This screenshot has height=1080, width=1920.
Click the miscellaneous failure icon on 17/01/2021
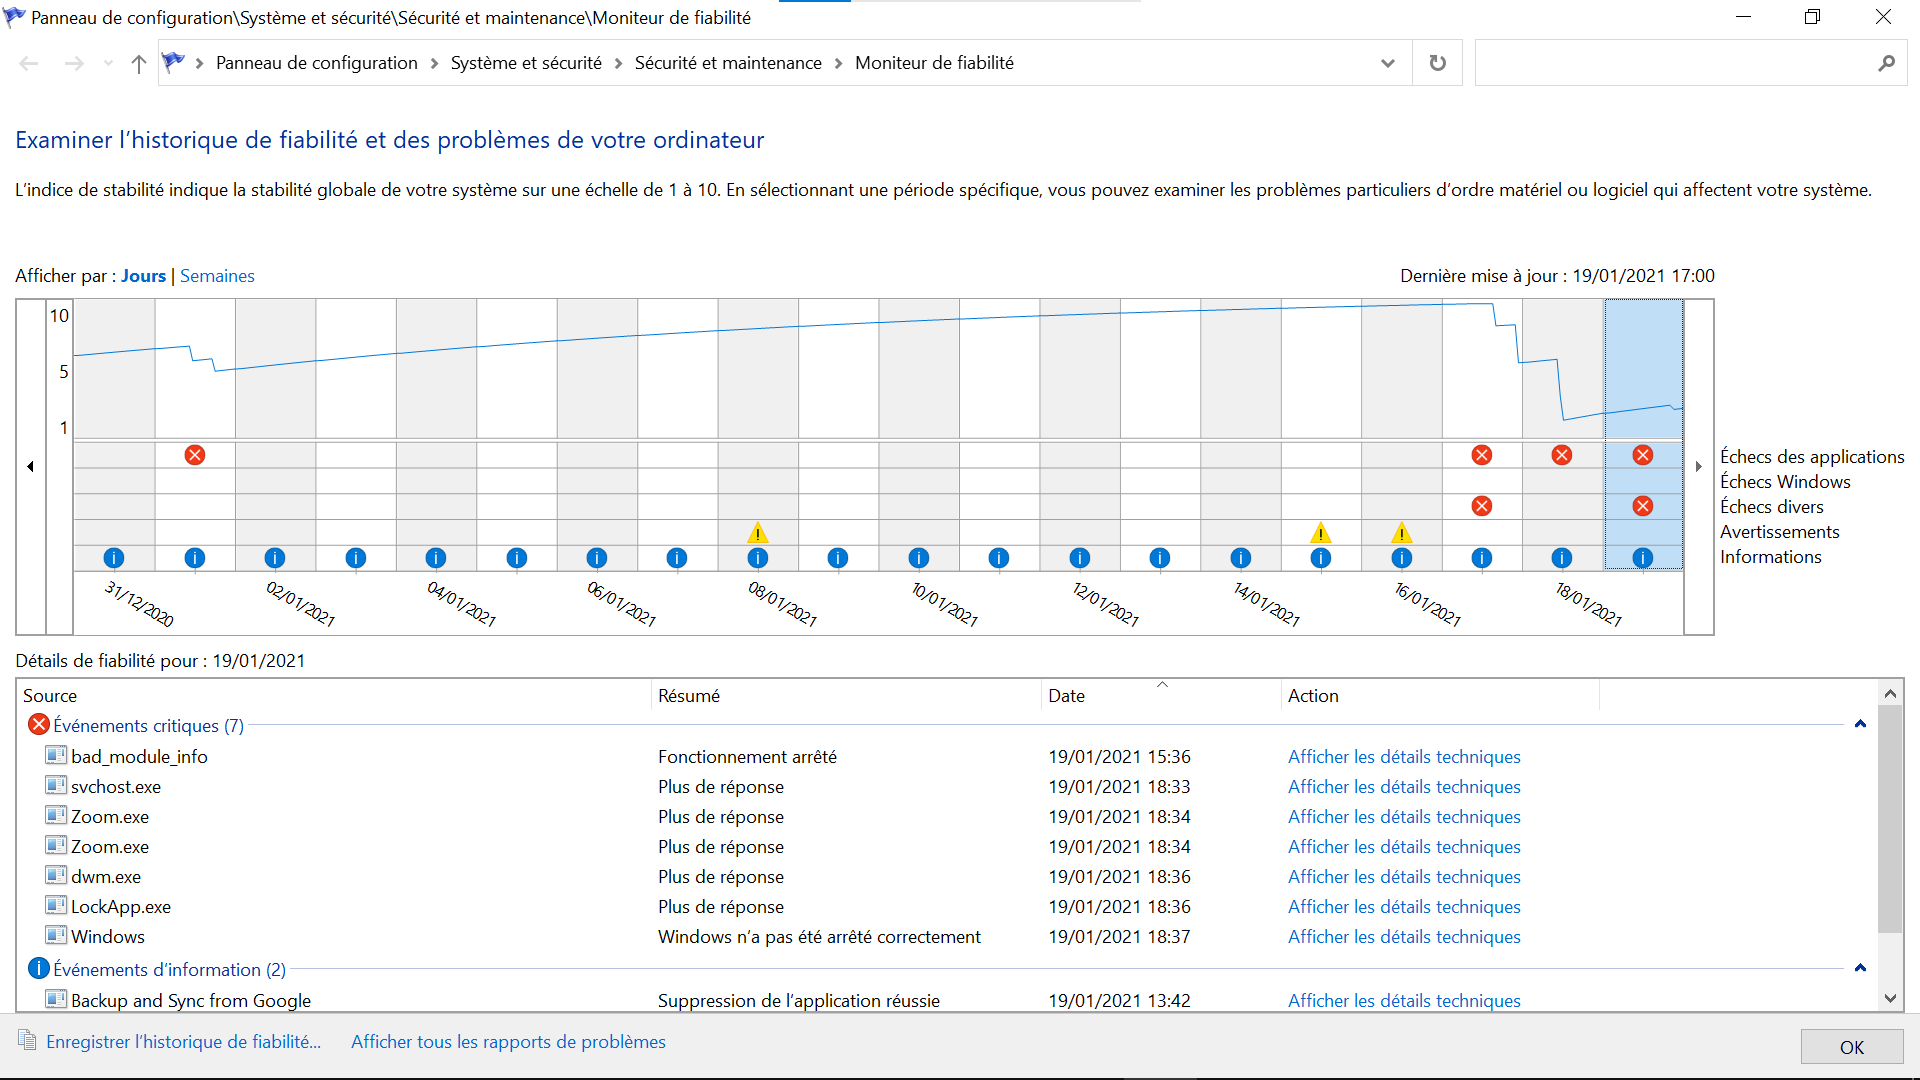tap(1482, 506)
